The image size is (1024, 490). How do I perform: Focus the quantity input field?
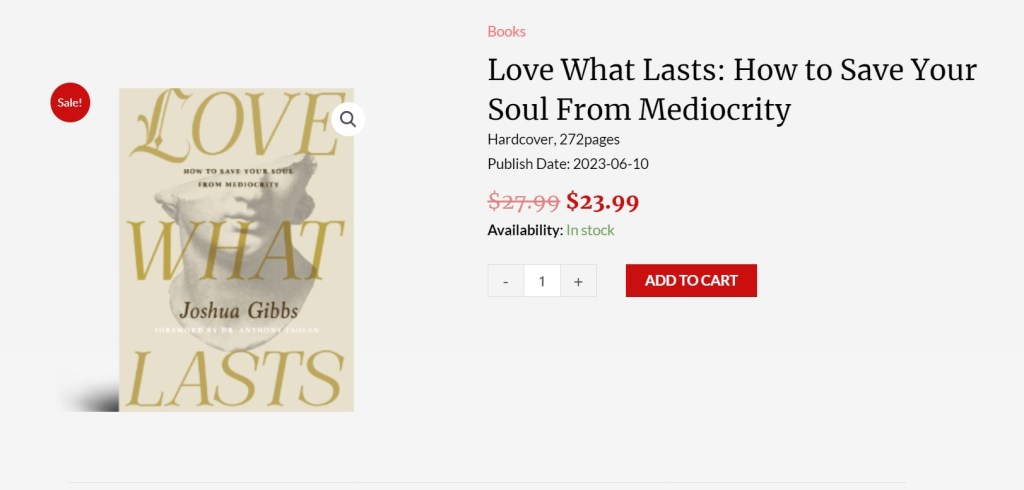[x=542, y=281]
